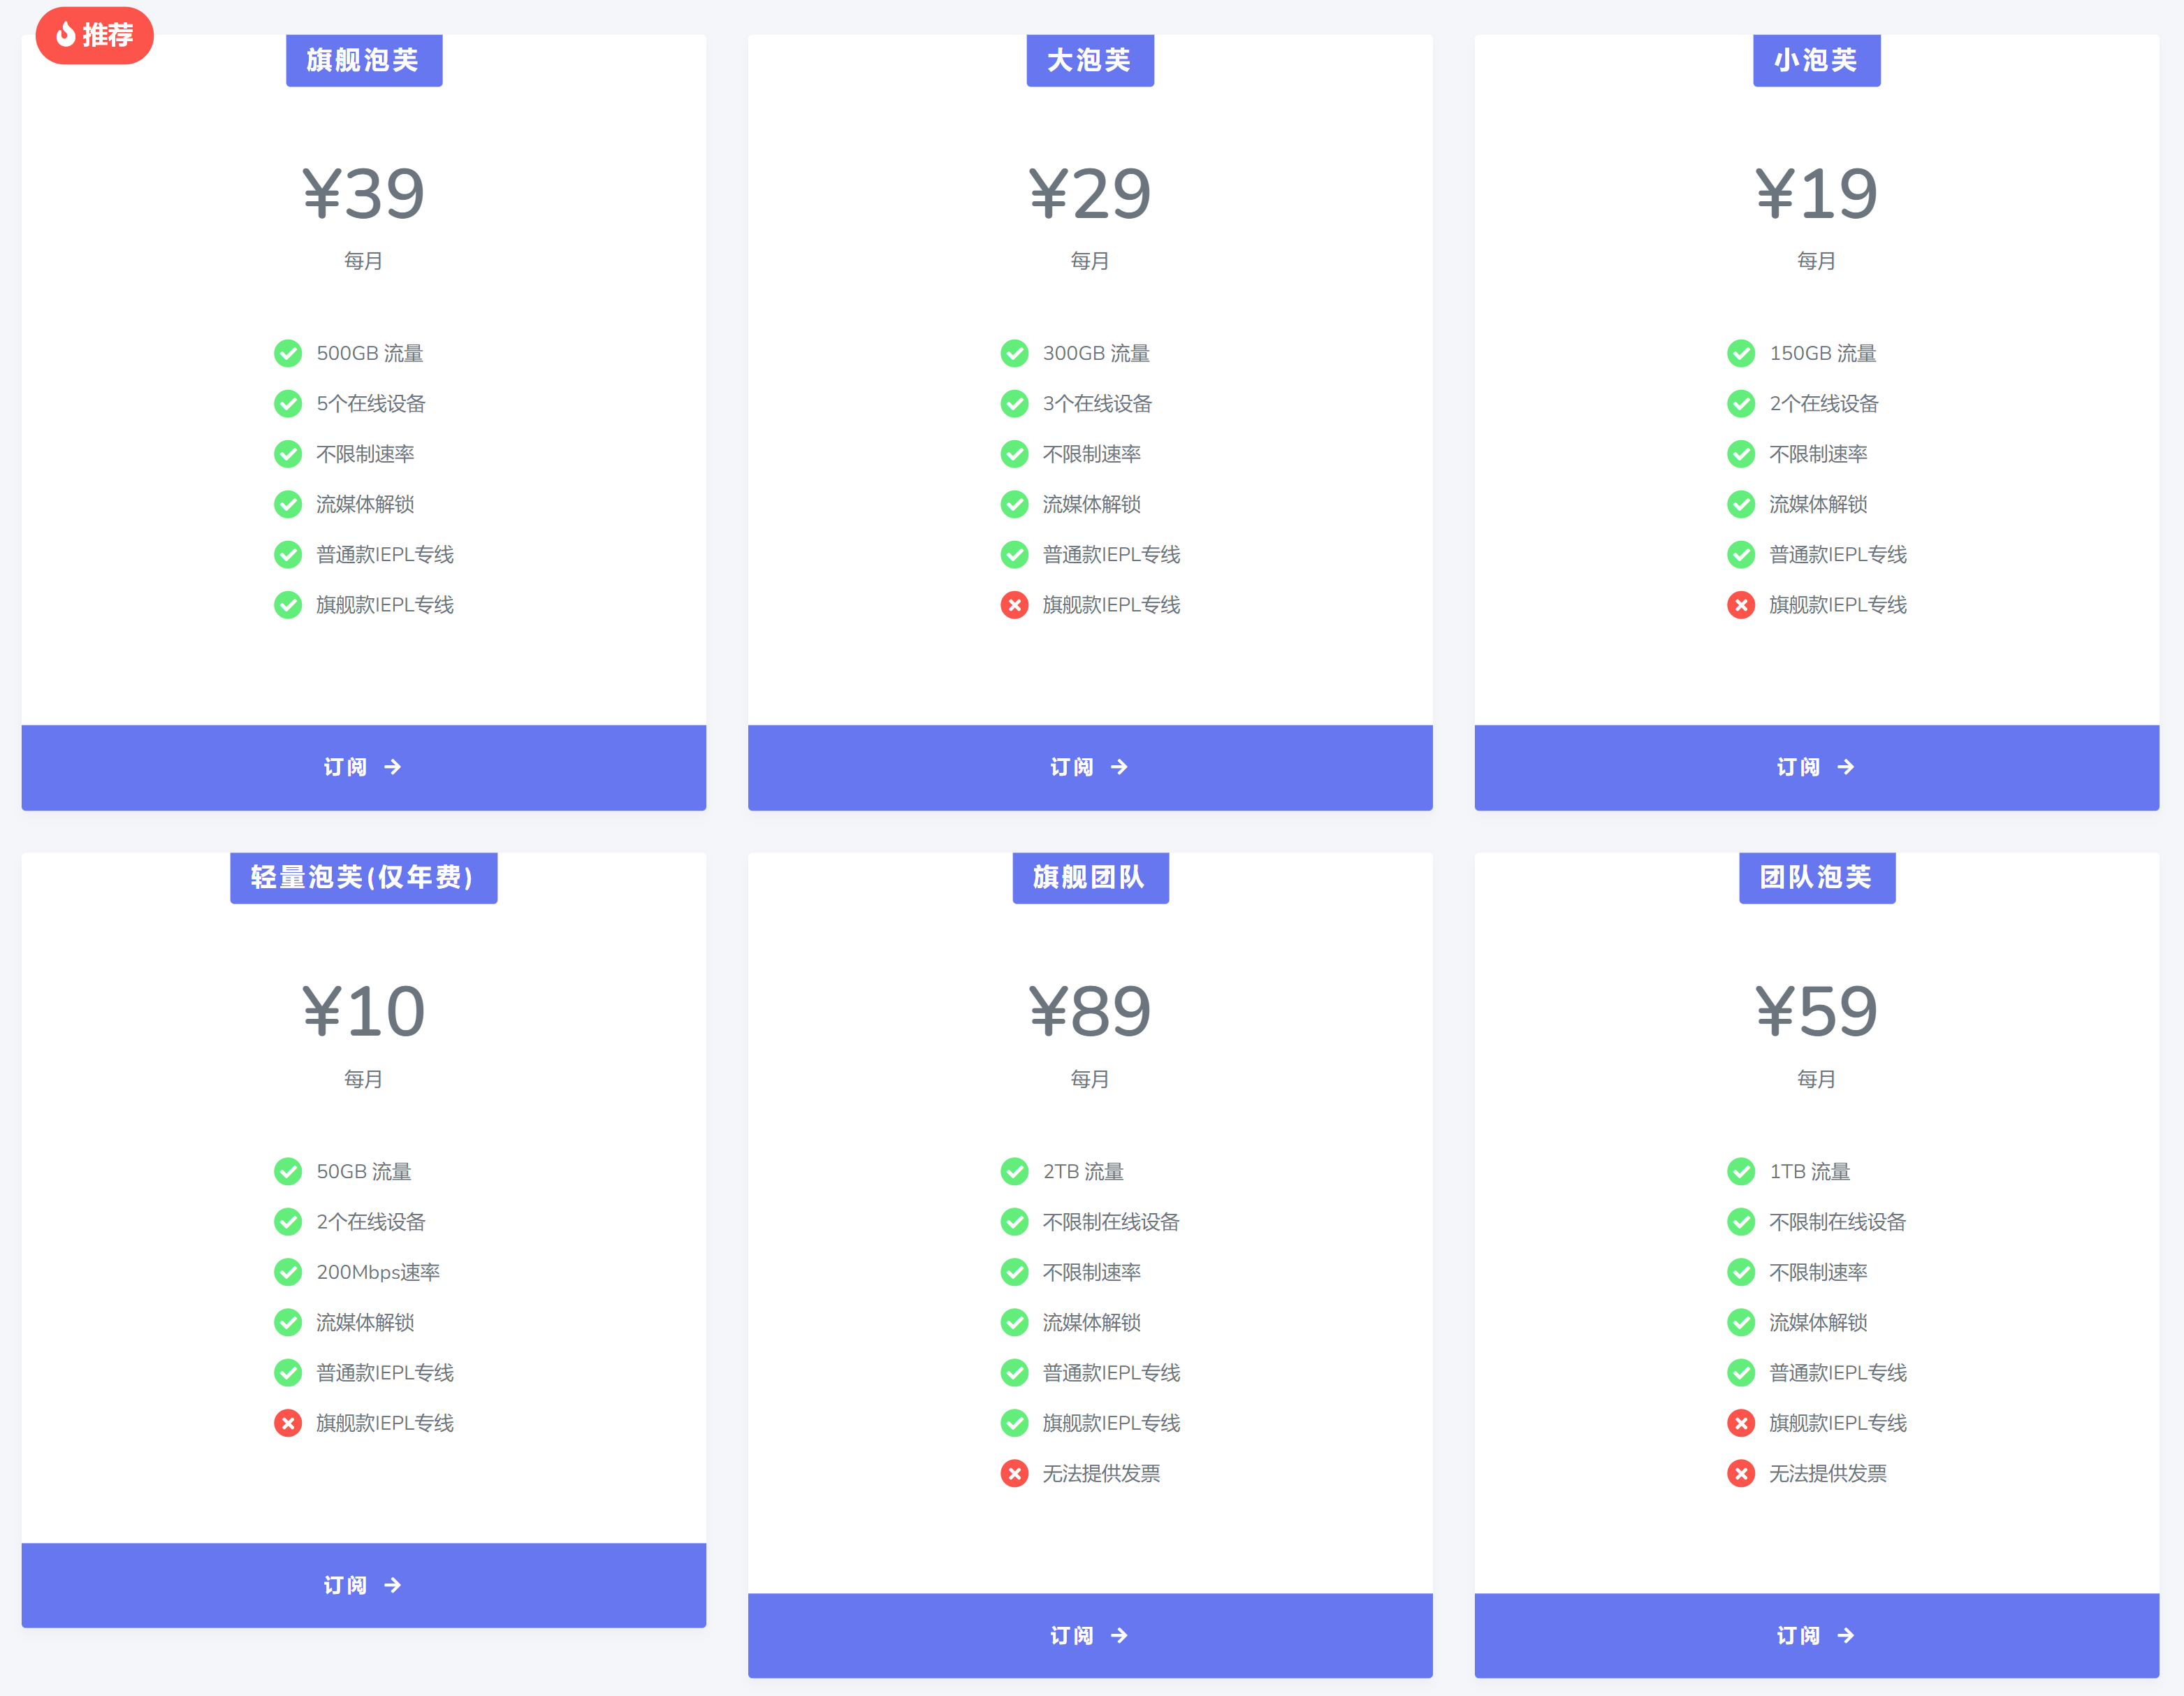The height and width of the screenshot is (1696, 2184).
Task: Click green check beside 2TB 流量
Action: 1014,1171
